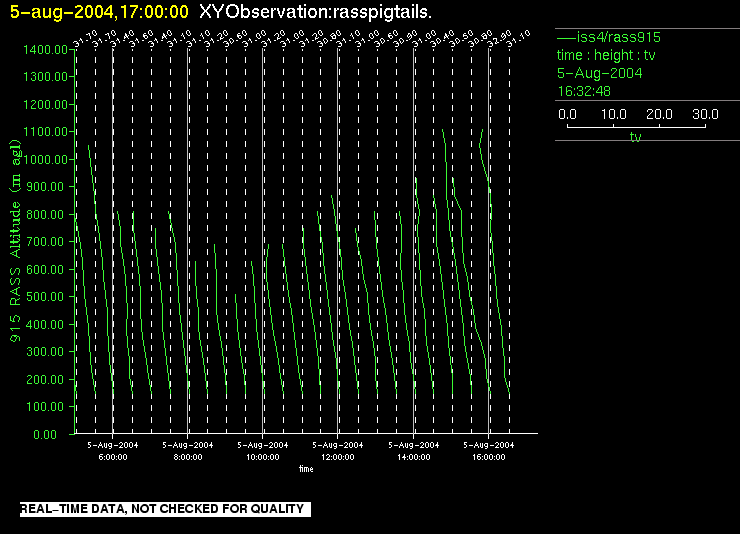
Task: Click the 'time' x-axis label
Action: (305, 467)
